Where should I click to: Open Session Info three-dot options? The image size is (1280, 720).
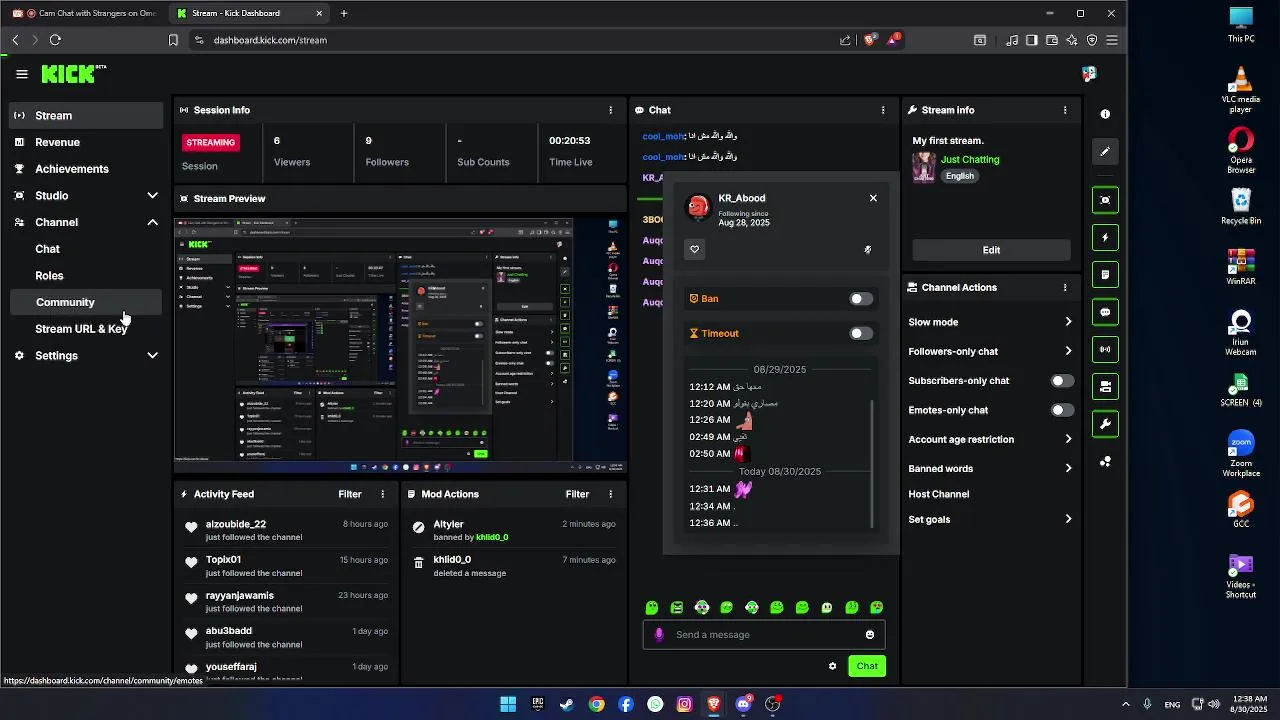(611, 110)
